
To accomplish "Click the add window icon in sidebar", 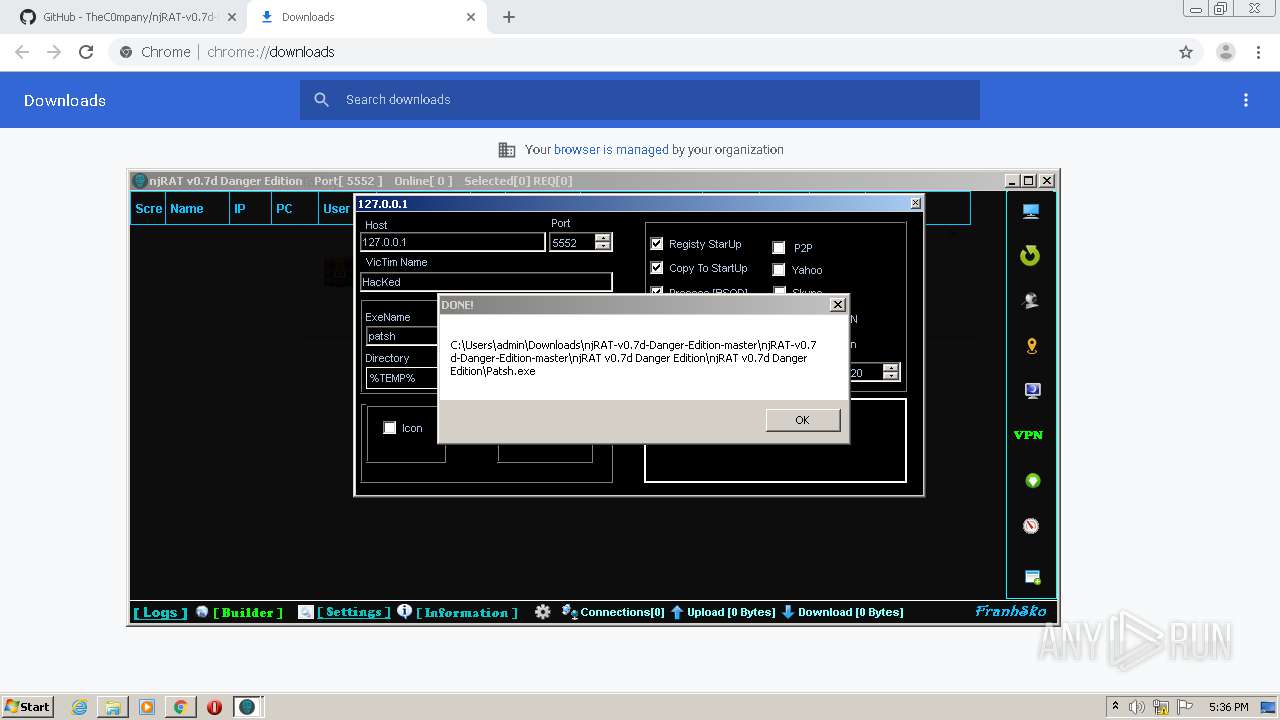I will click(x=1032, y=577).
